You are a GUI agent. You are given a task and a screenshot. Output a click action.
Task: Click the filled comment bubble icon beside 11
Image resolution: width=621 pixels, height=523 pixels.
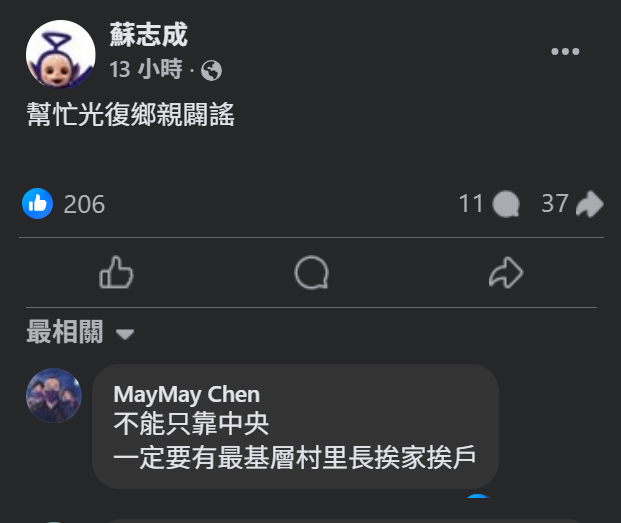coord(506,204)
